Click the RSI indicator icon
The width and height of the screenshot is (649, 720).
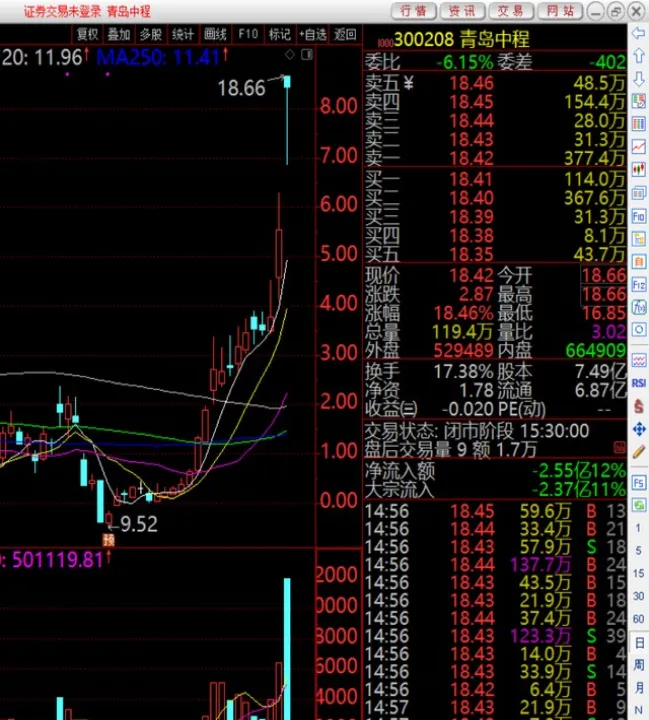pos(638,382)
